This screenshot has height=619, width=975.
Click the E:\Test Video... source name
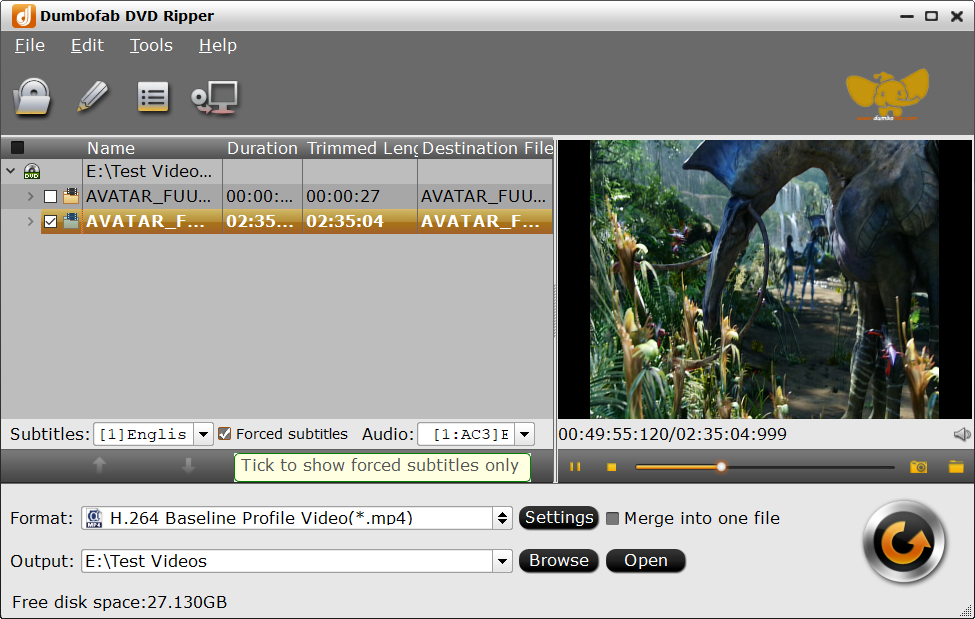149,171
